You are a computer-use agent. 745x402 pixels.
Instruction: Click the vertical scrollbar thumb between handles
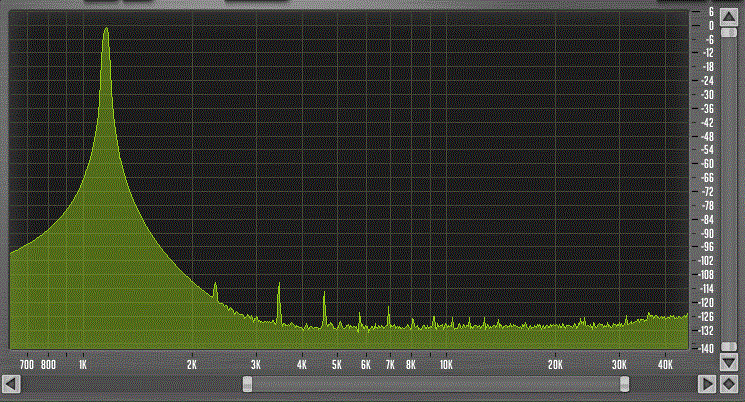729,190
